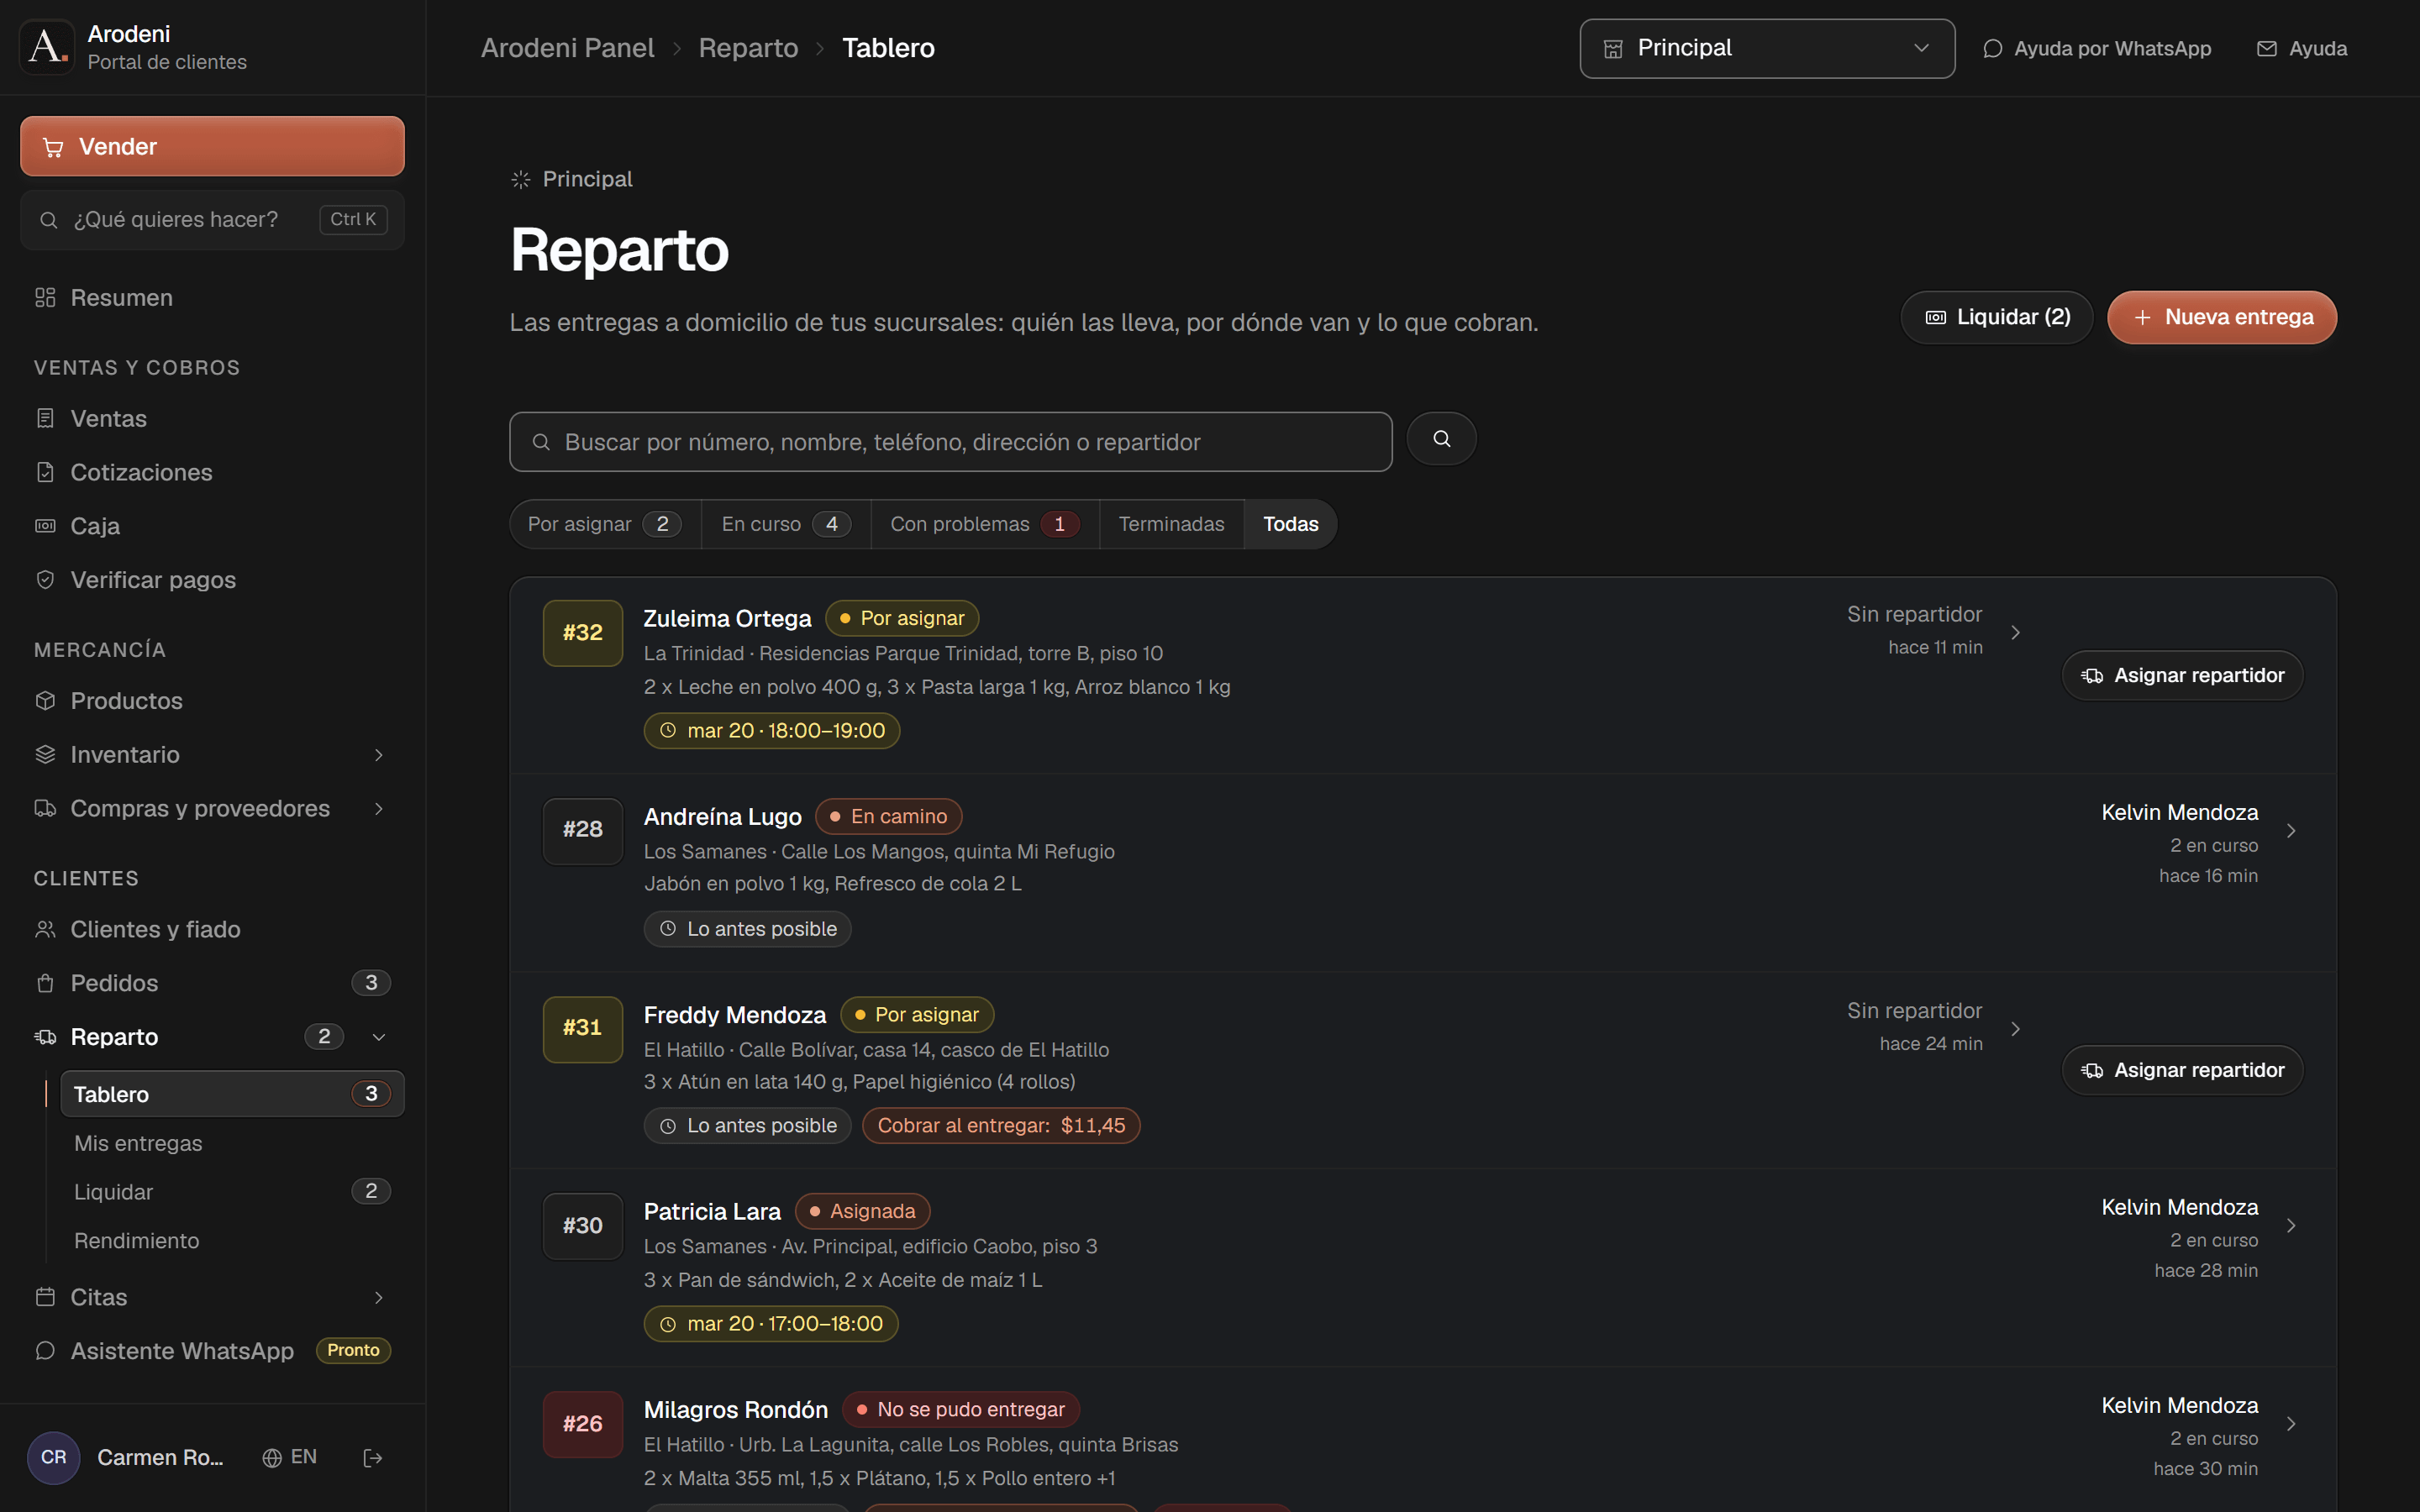The image size is (2420, 1512).
Task: Assign a courier to Freddy Mendoza's order
Action: point(2183,1071)
